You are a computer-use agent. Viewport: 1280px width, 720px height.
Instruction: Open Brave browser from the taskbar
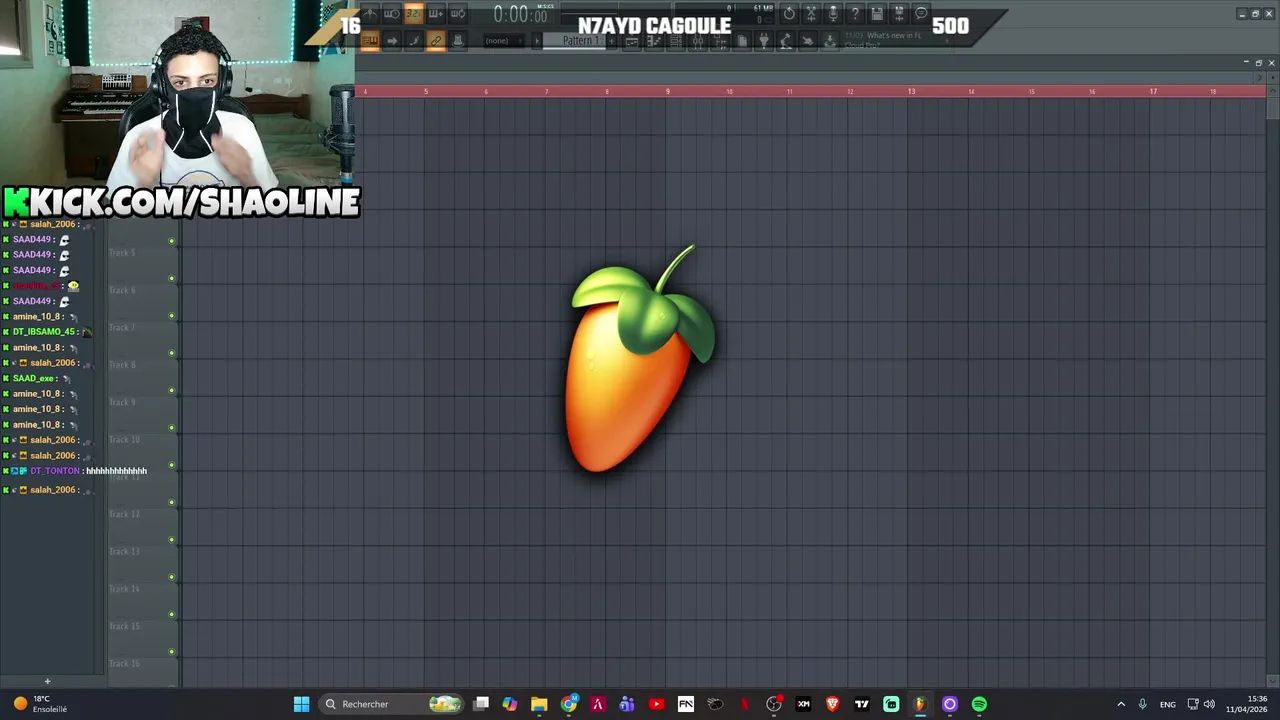coord(832,704)
